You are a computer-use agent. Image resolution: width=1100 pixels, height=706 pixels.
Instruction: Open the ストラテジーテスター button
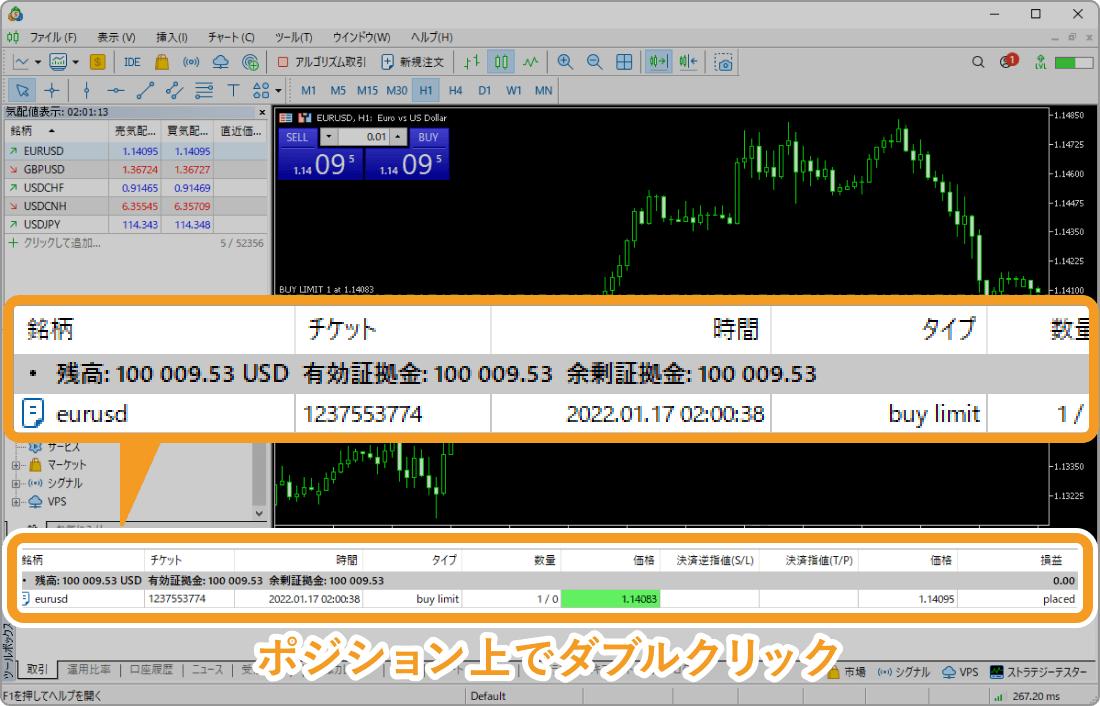click(x=1038, y=672)
